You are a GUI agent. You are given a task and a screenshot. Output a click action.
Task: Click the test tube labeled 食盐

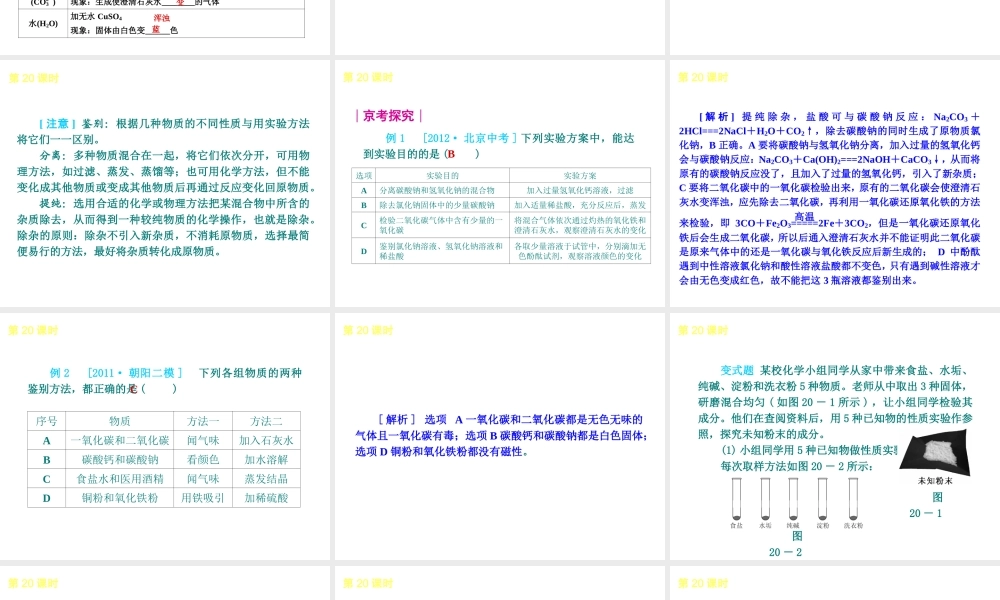click(x=737, y=499)
